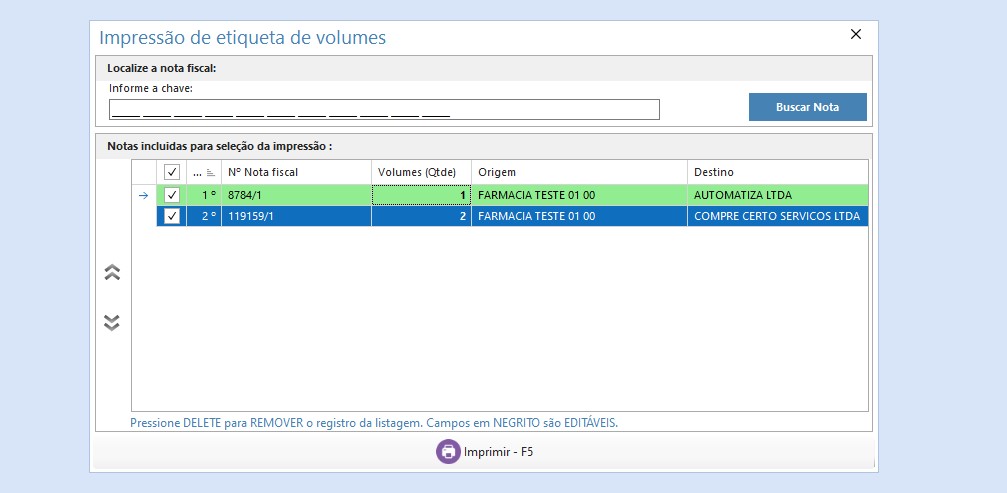
Task: Click the row indicator arrow beside first note
Action: (143, 195)
